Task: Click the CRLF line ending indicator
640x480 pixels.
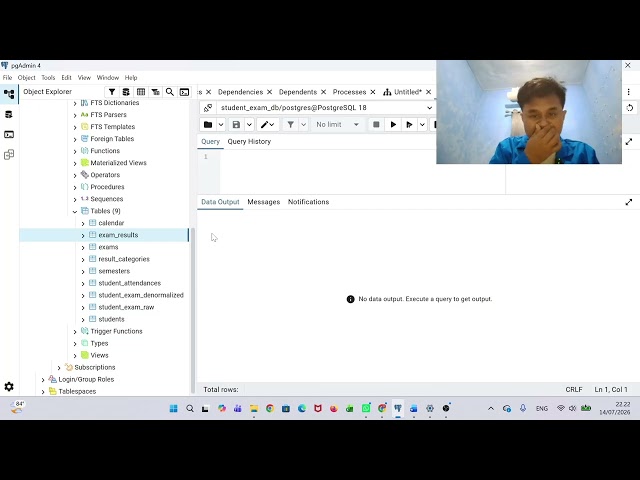Action: click(573, 390)
